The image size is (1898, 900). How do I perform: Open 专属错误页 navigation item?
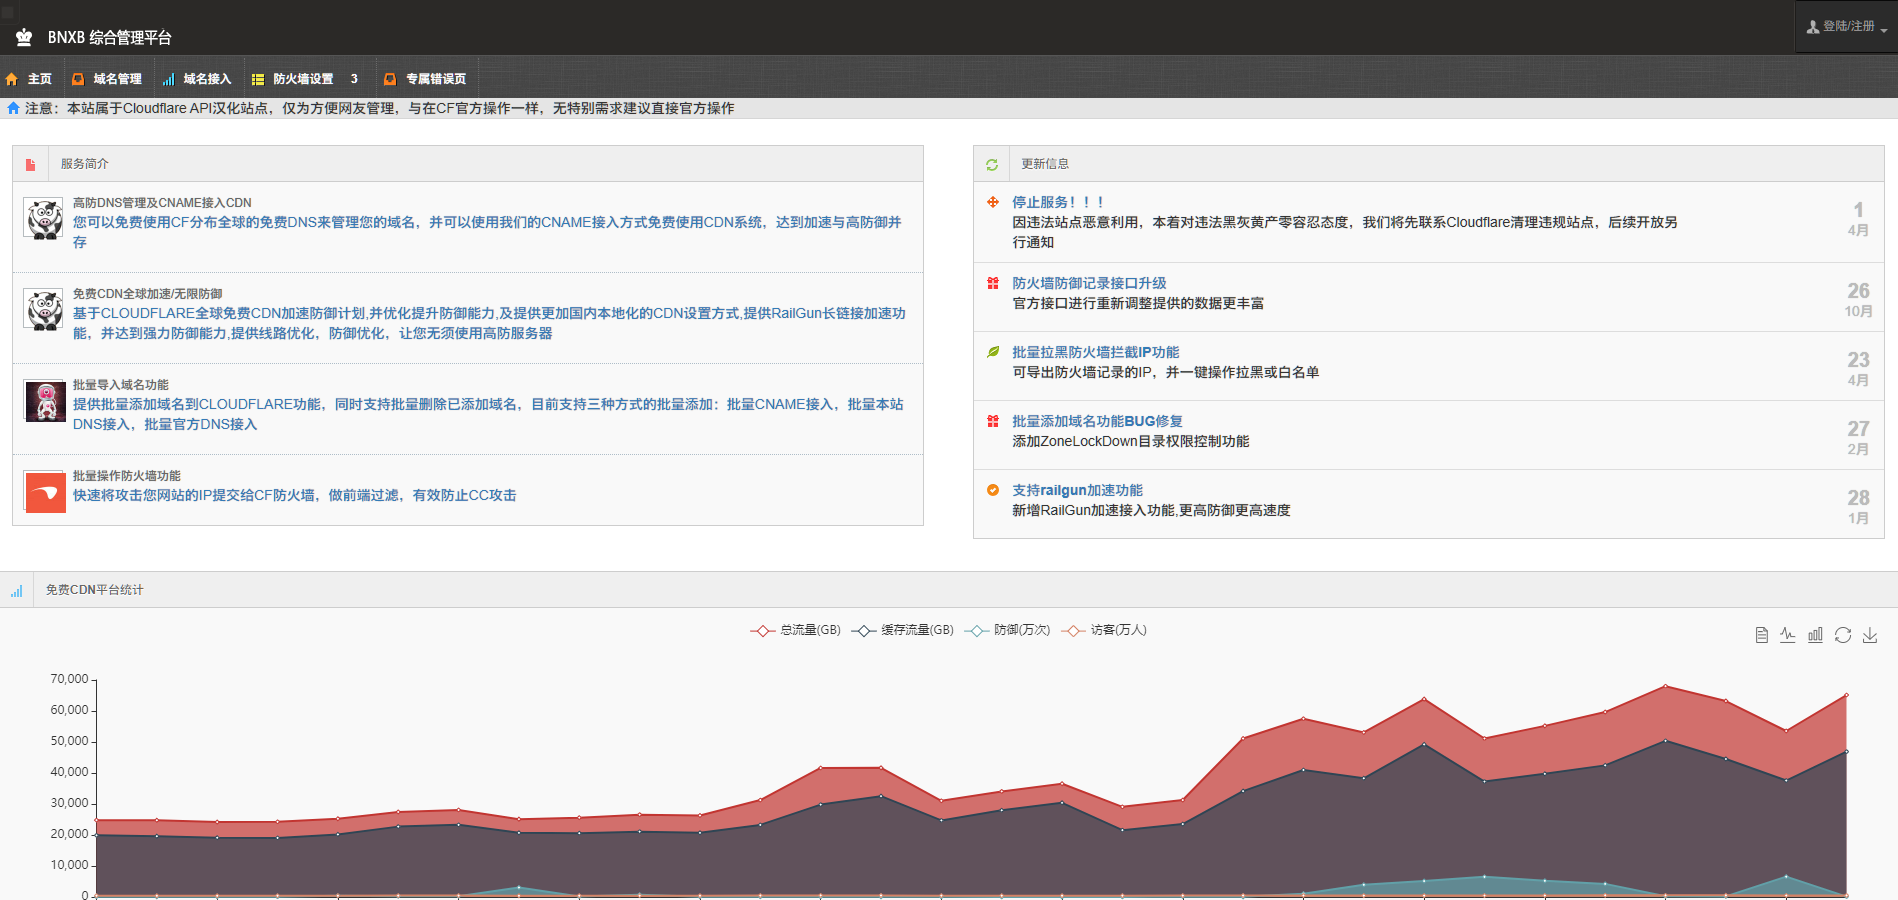point(426,79)
